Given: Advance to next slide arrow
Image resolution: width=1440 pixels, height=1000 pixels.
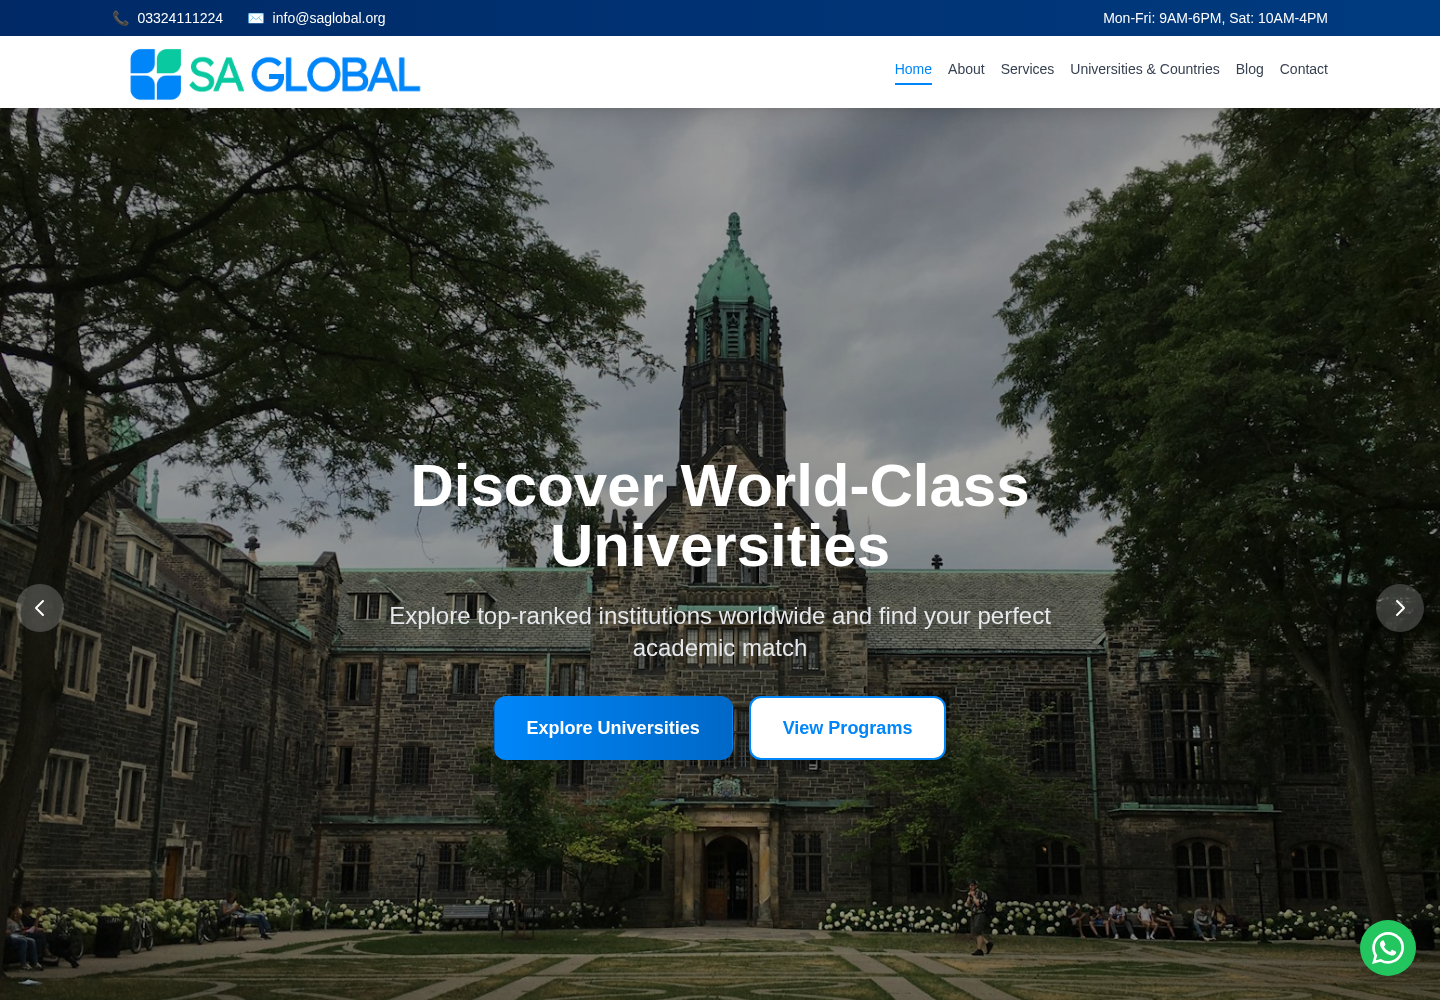Looking at the screenshot, I should pos(1400,608).
